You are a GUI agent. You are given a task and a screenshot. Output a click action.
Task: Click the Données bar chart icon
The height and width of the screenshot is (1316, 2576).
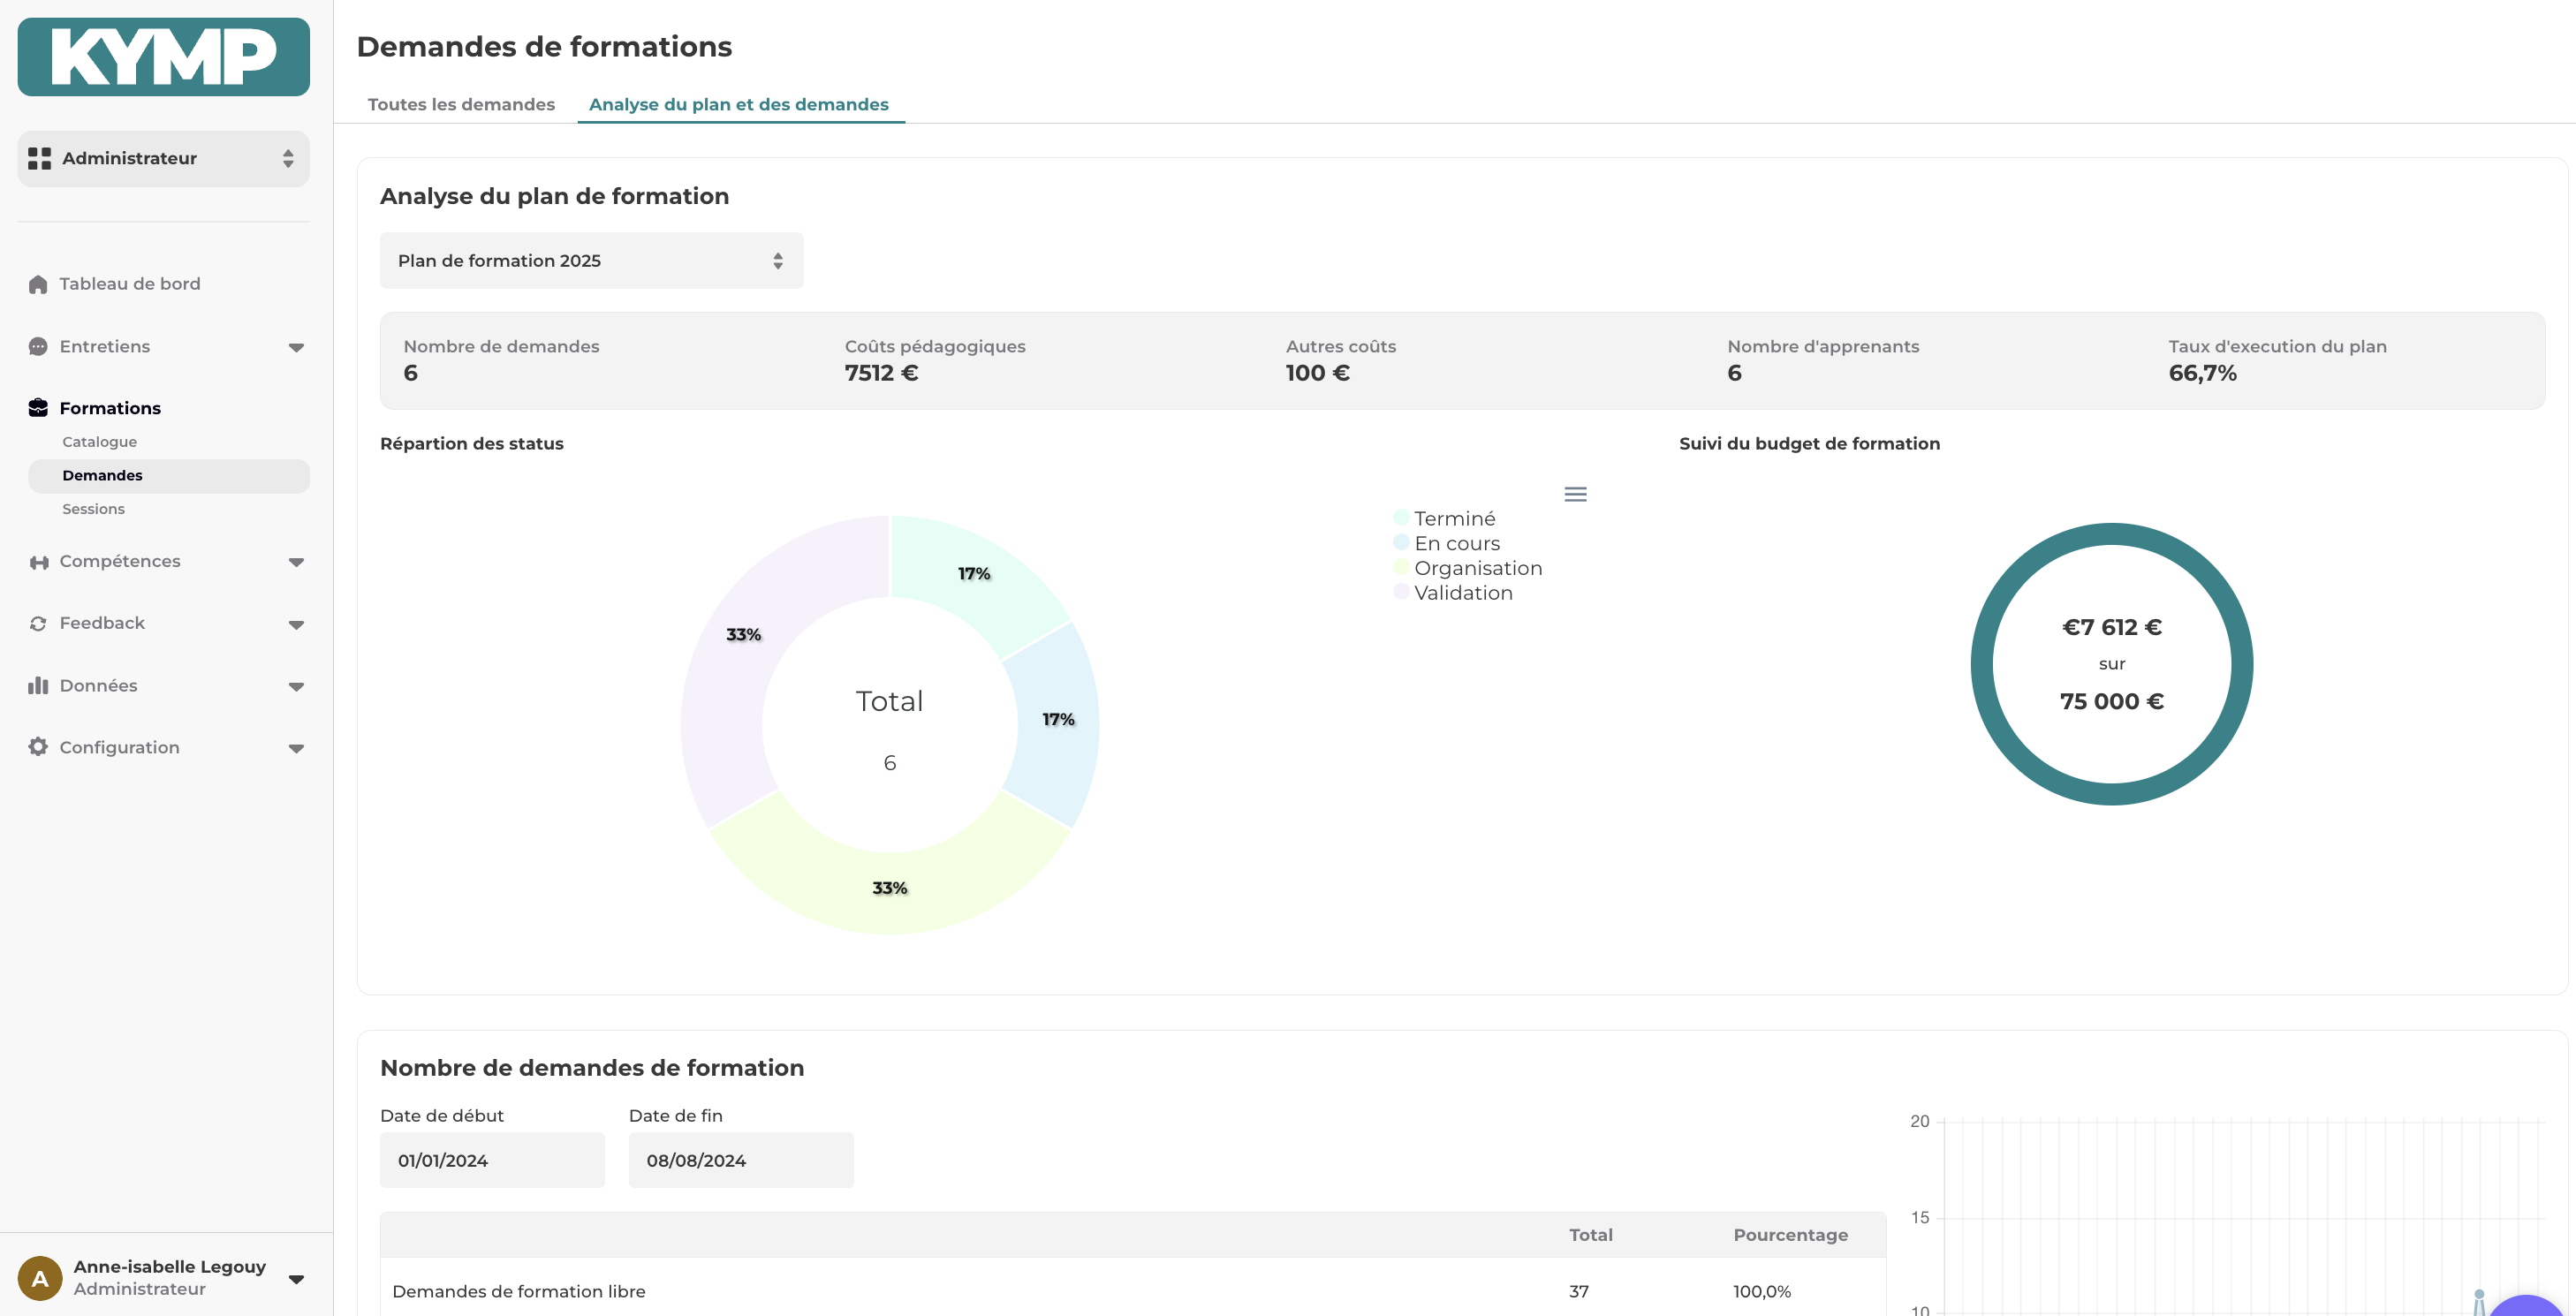pyautogui.click(x=38, y=686)
